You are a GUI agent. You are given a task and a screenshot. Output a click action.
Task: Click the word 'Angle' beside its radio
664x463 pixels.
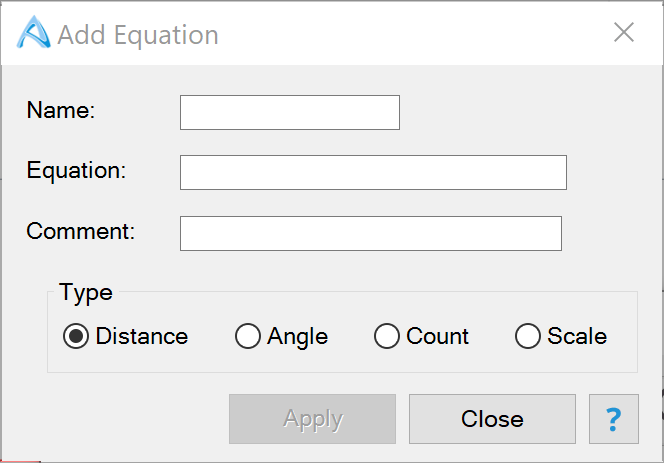(297, 337)
